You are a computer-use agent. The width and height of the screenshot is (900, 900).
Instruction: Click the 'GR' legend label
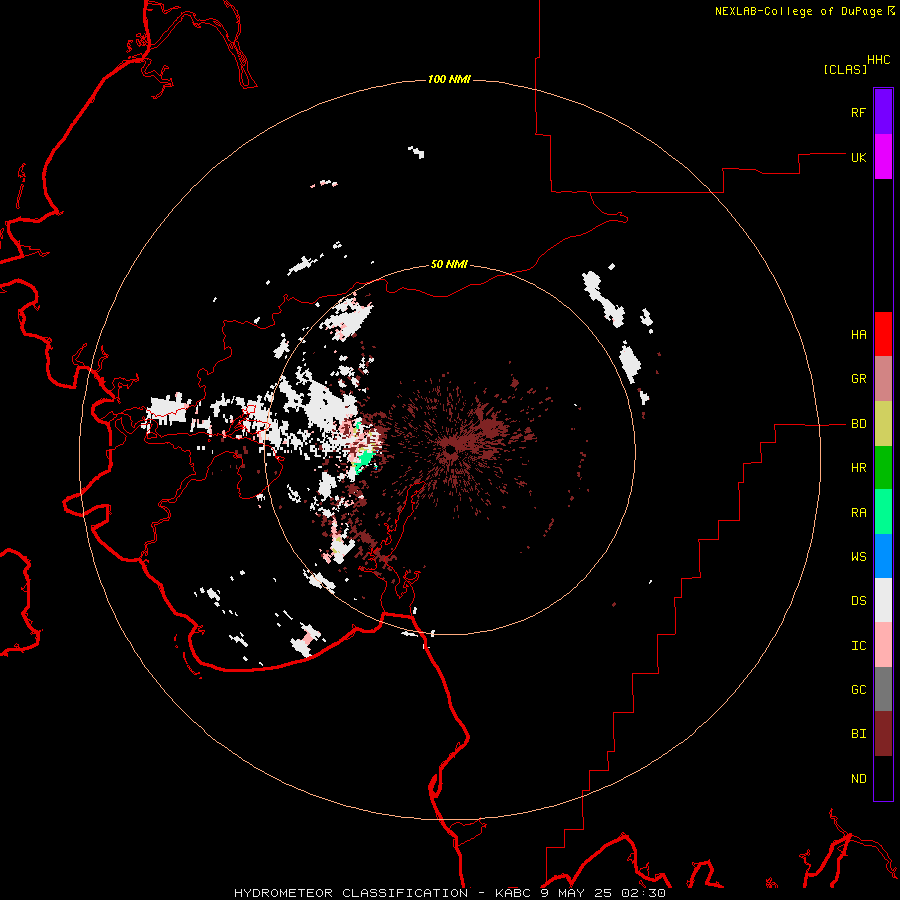[858, 379]
